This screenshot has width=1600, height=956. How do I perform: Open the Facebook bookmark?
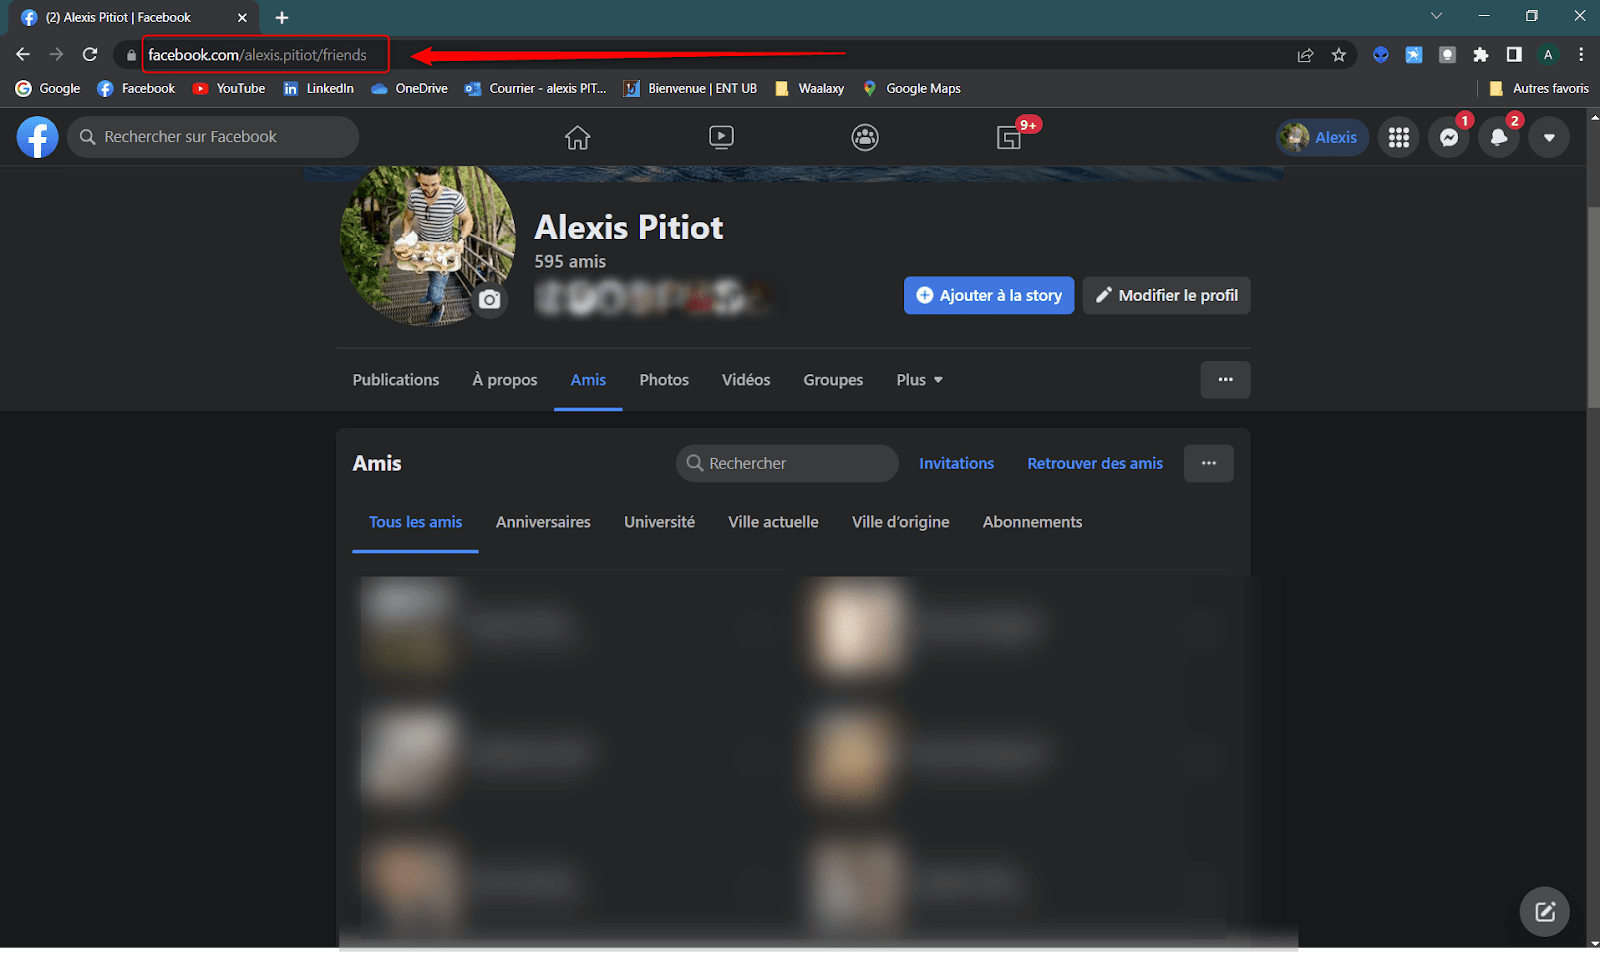pos(136,88)
